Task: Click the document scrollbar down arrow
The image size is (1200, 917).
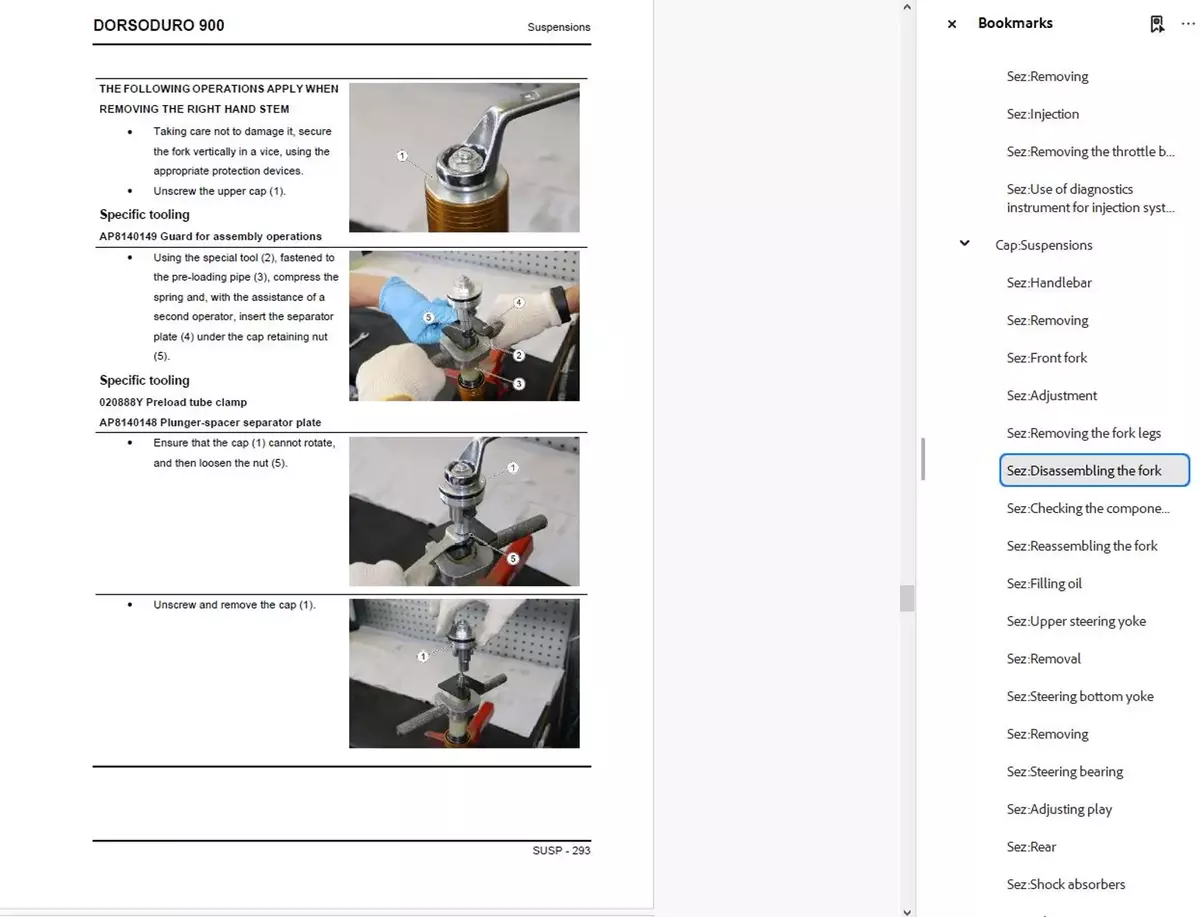Action: coord(907,910)
